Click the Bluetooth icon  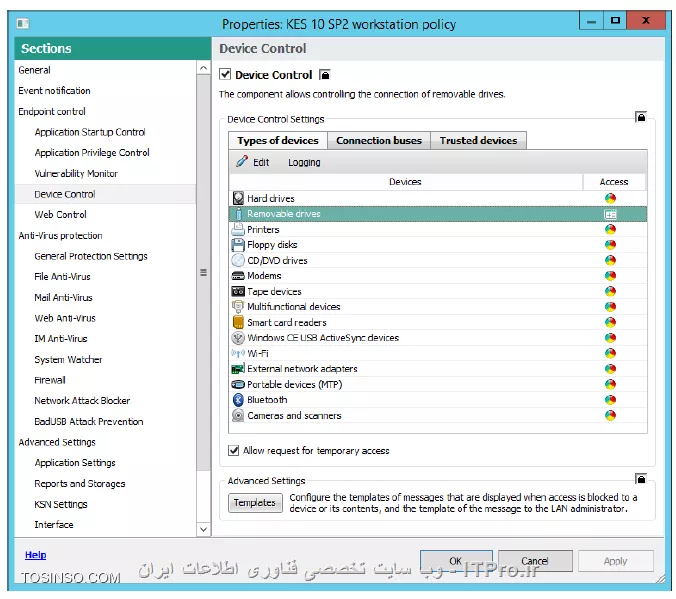click(x=238, y=400)
